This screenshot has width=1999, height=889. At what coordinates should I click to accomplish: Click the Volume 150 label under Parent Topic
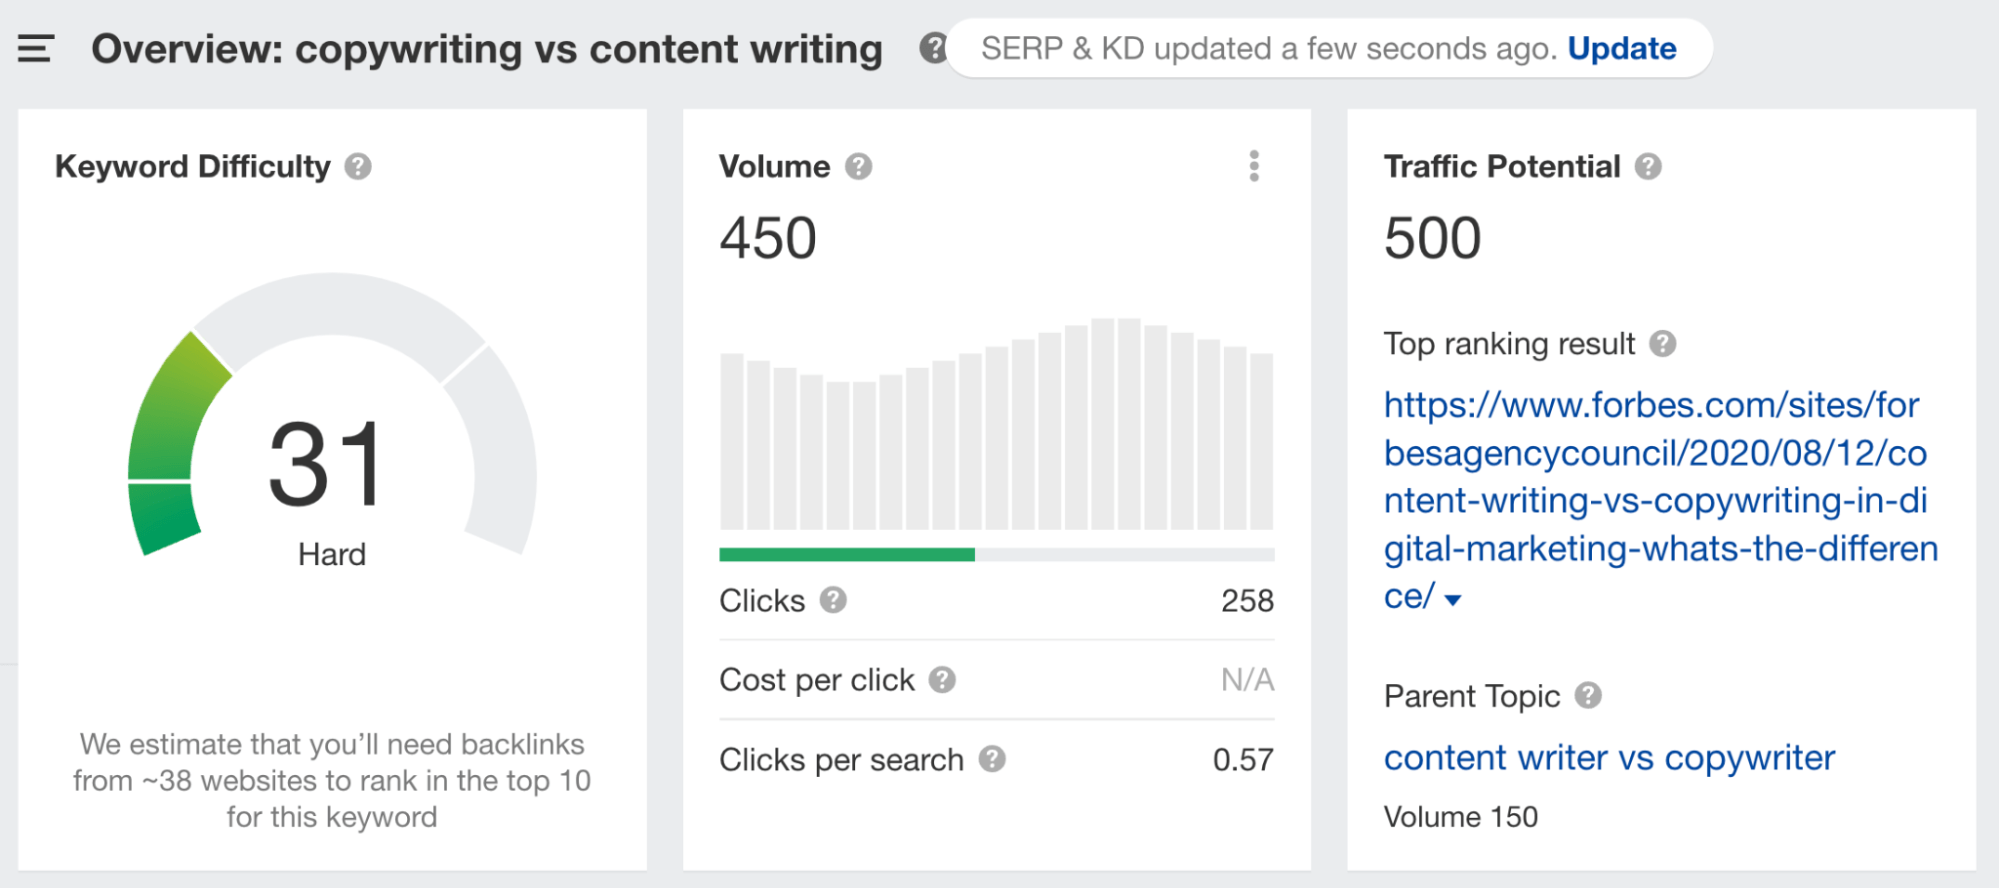[1460, 816]
